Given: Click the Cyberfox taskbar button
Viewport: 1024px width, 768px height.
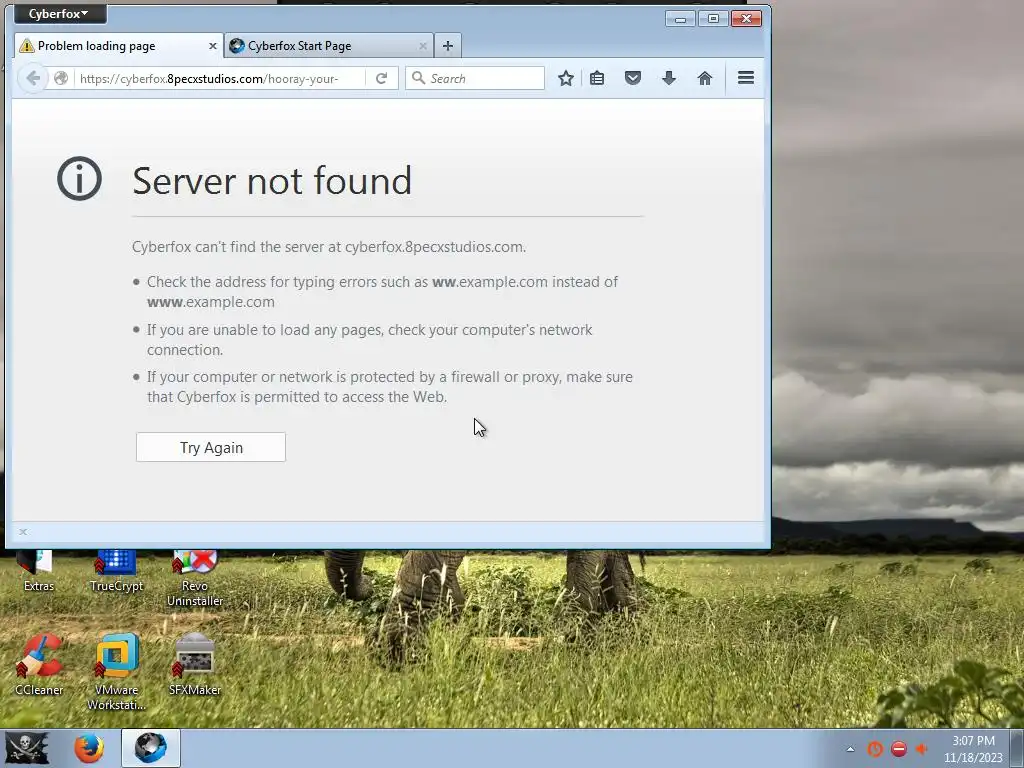Looking at the screenshot, I should 150,748.
